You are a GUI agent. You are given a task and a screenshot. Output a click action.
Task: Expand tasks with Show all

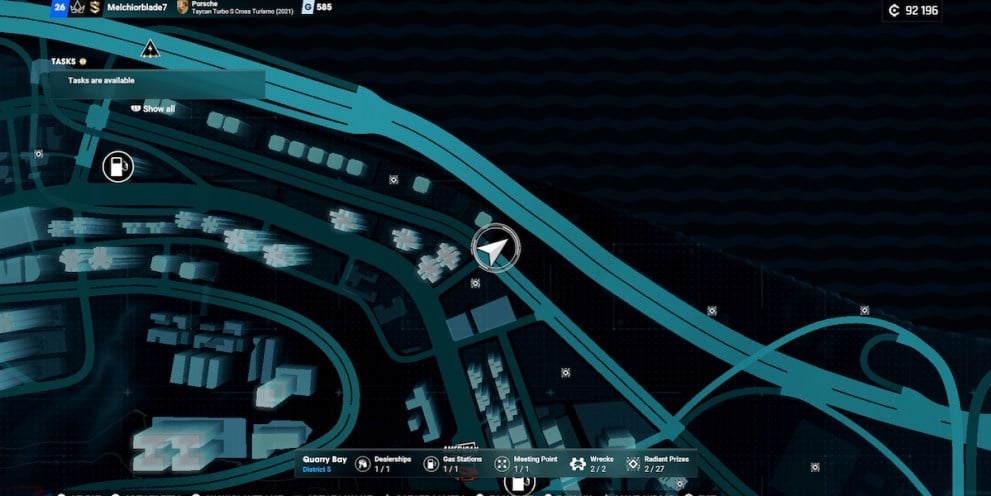(154, 109)
